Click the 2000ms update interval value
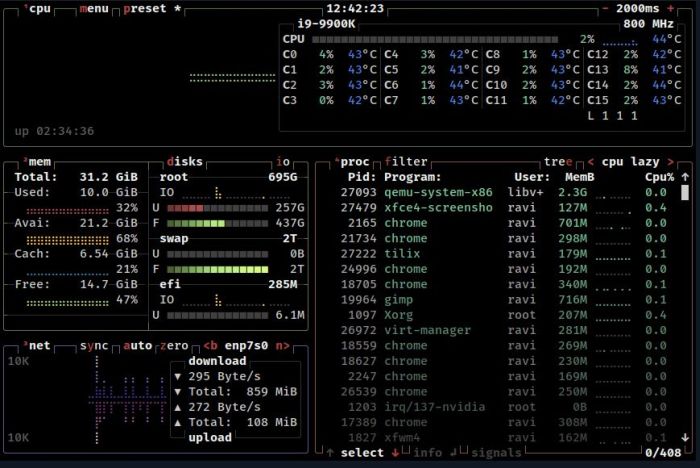The height and width of the screenshot is (468, 700). 638,8
